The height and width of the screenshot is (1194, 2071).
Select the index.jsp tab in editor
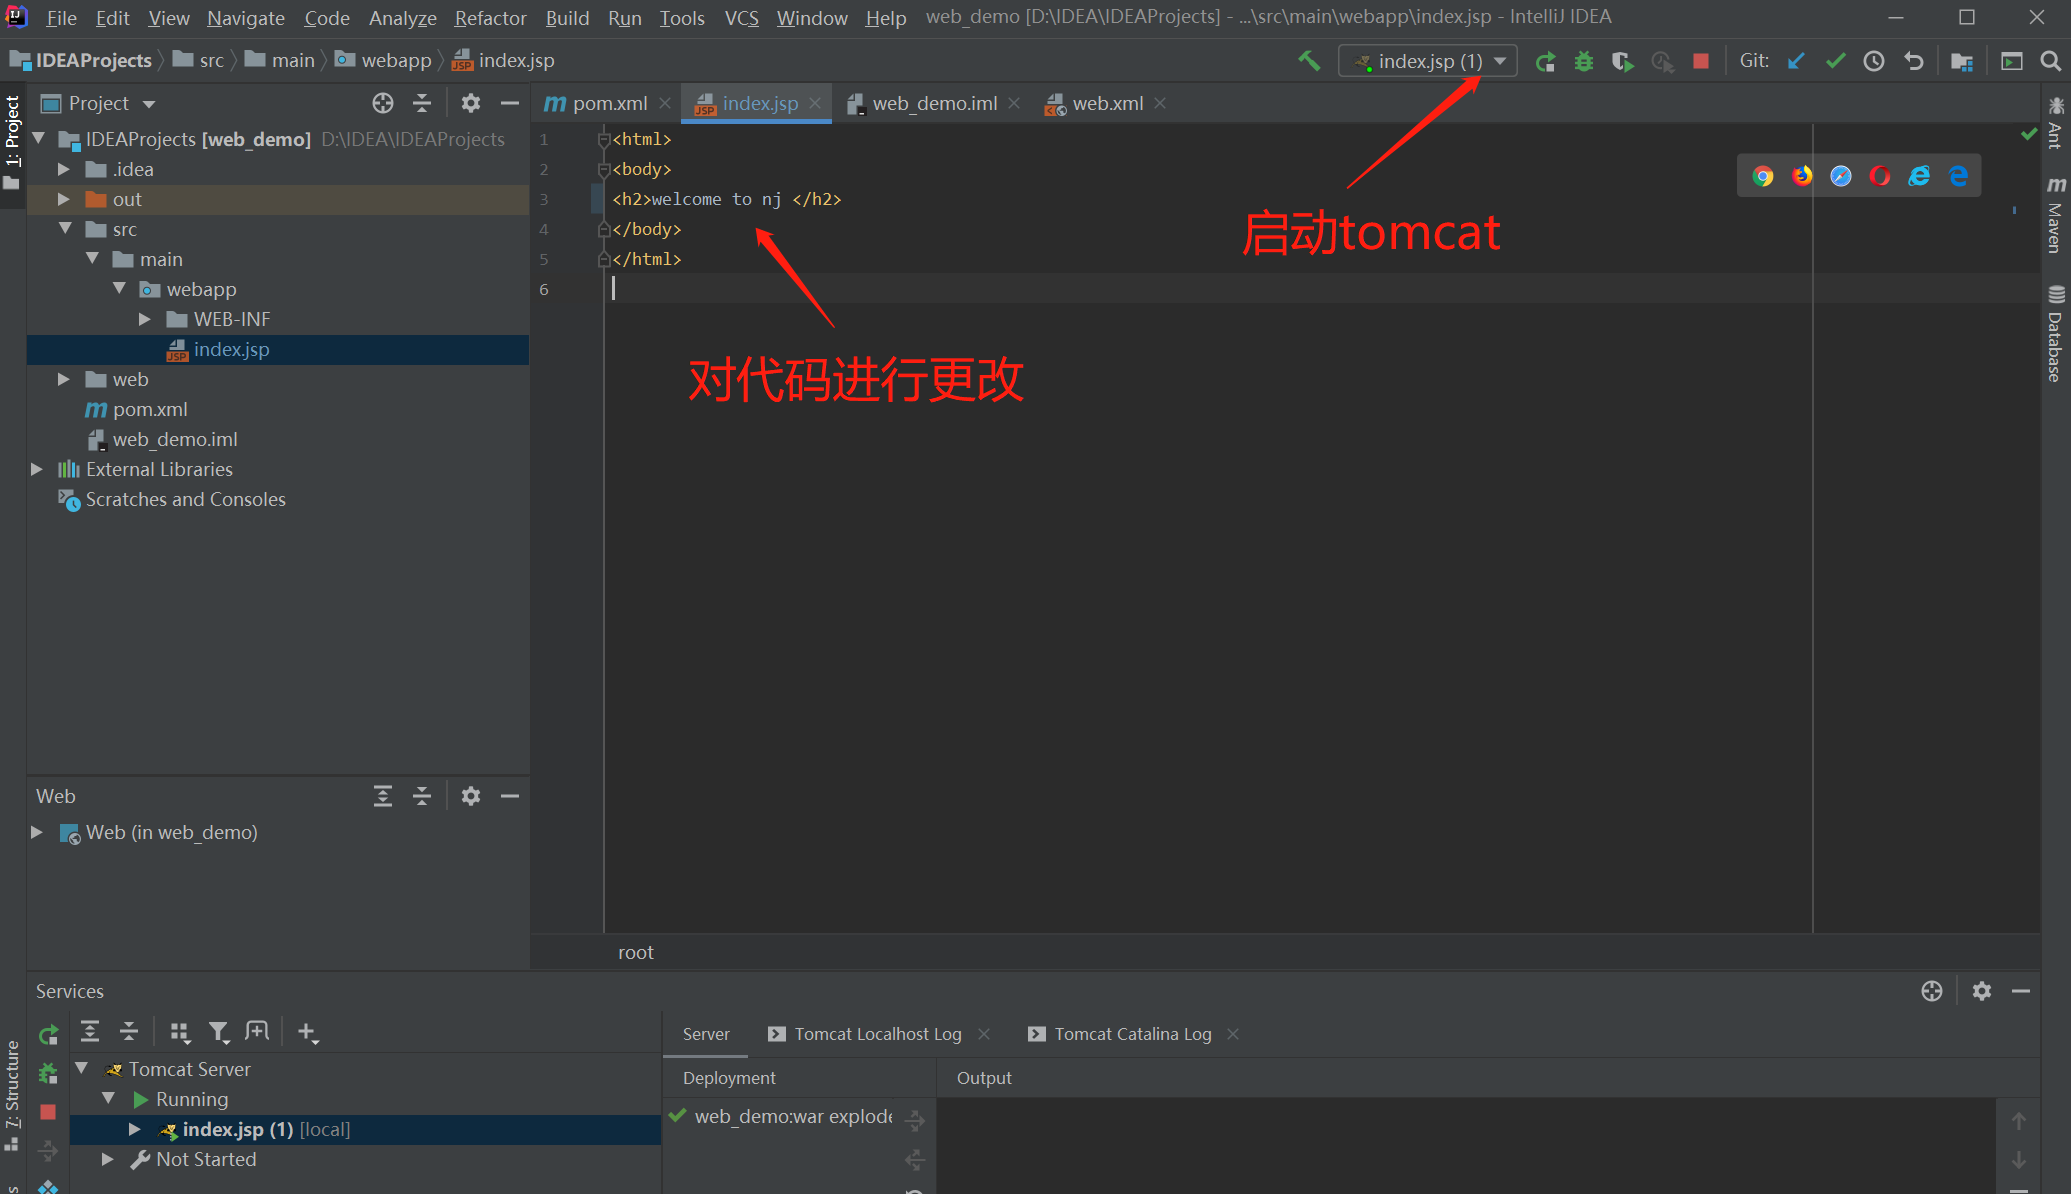(x=754, y=102)
